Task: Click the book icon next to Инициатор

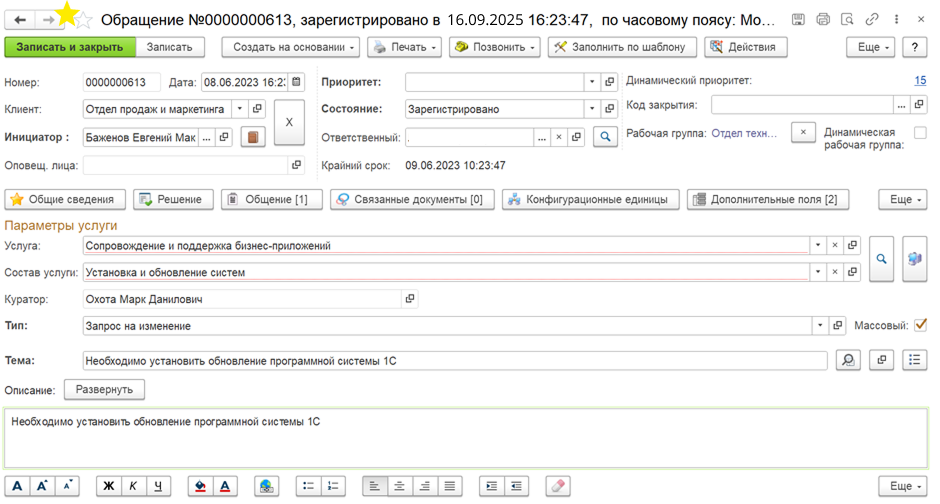Action: 253,137
